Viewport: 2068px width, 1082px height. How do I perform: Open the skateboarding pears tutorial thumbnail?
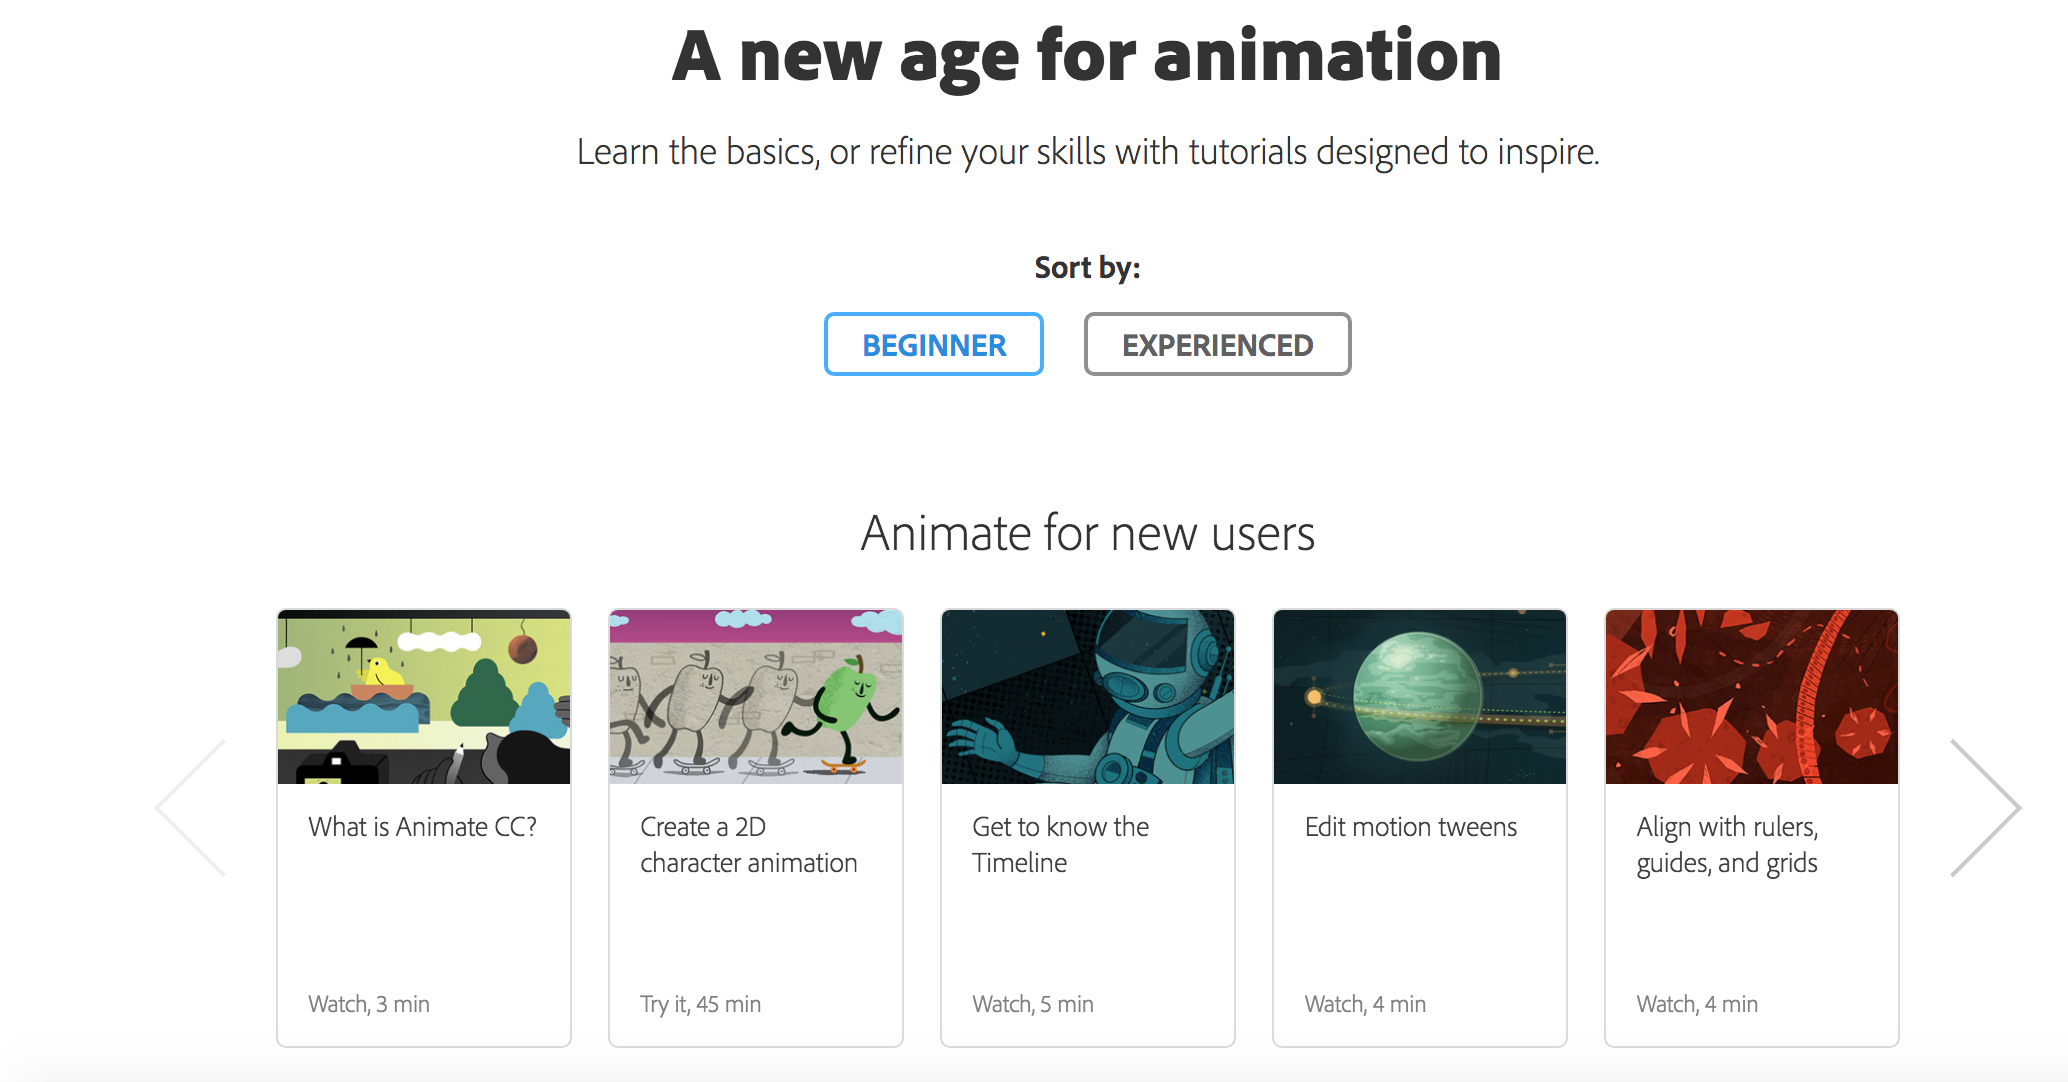pyautogui.click(x=756, y=697)
